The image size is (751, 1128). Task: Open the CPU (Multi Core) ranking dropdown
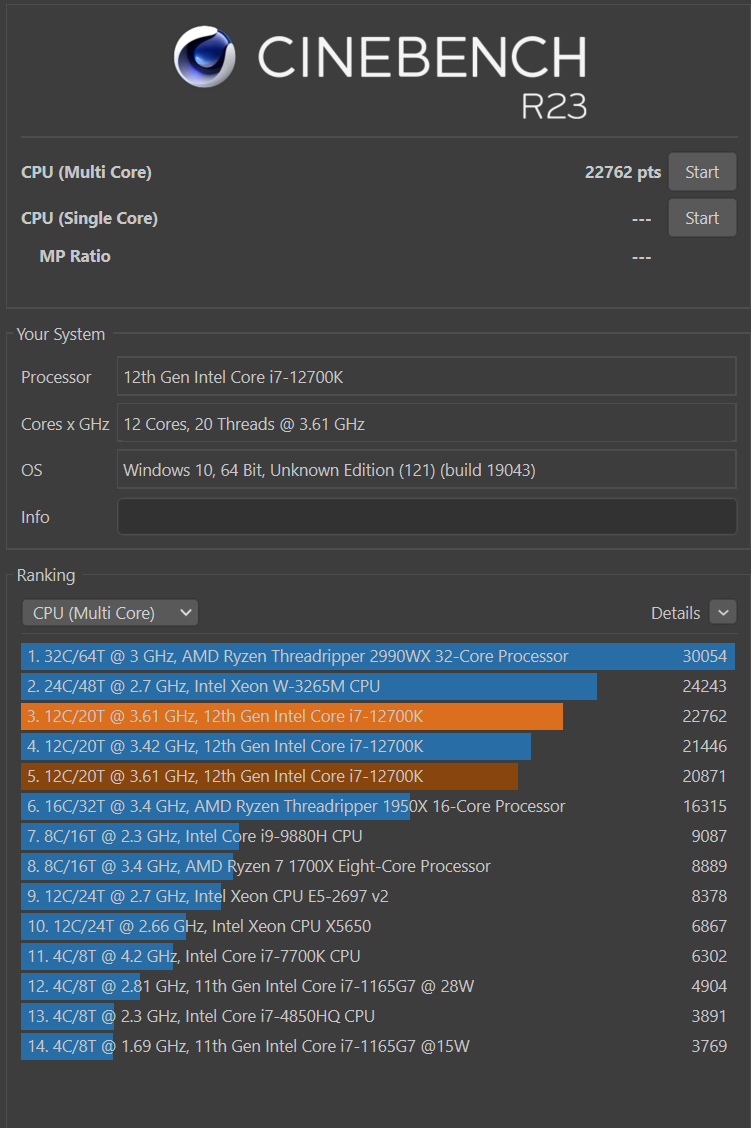click(109, 612)
